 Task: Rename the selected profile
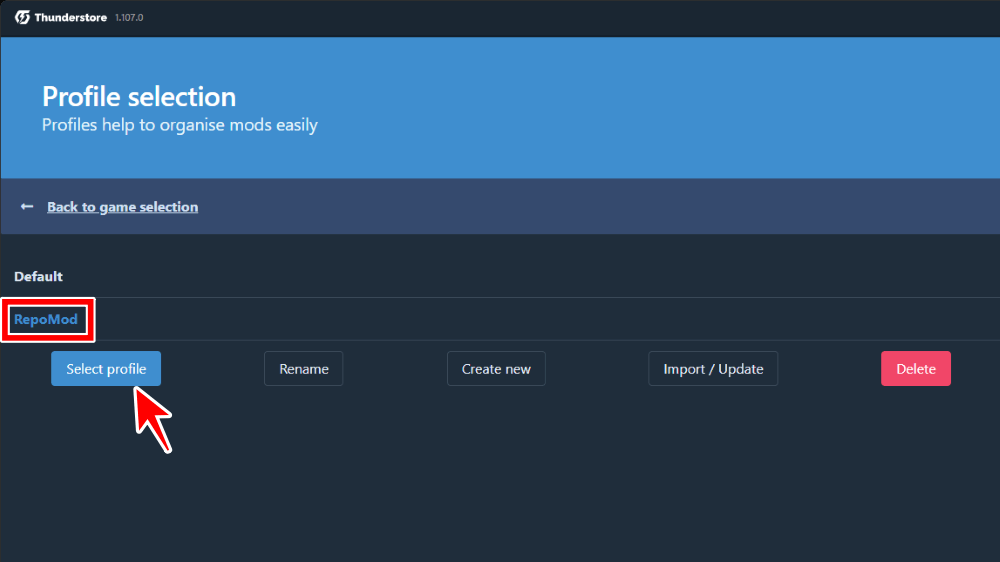pos(303,369)
